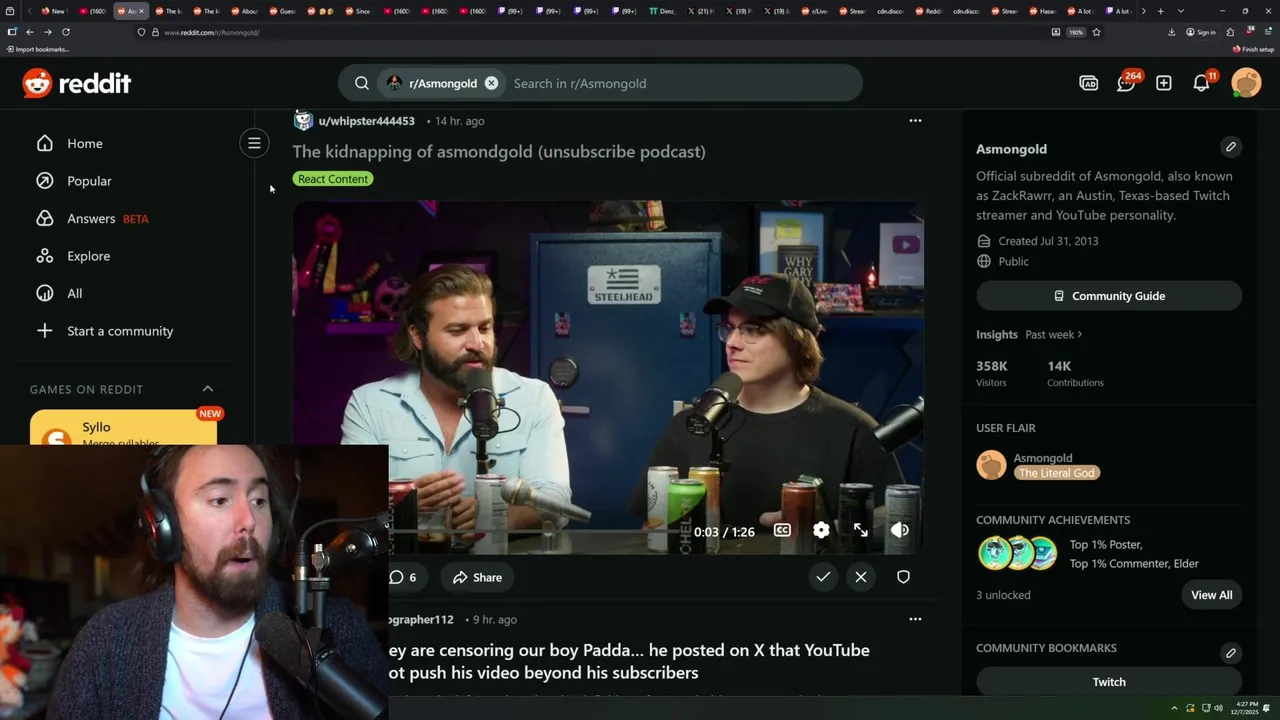The image size is (1280, 720).
Task: Focus the Search in r/Asmongold field
Action: pyautogui.click(x=680, y=83)
